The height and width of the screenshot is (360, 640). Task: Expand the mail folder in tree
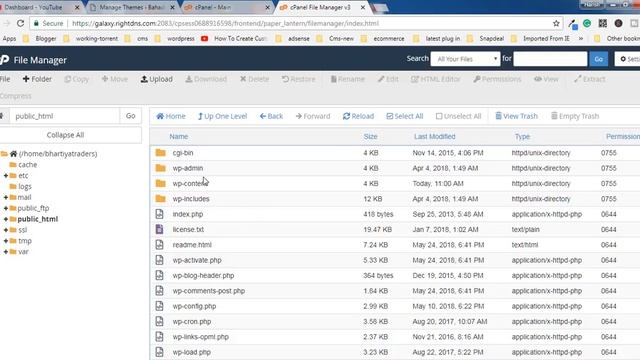(6, 197)
